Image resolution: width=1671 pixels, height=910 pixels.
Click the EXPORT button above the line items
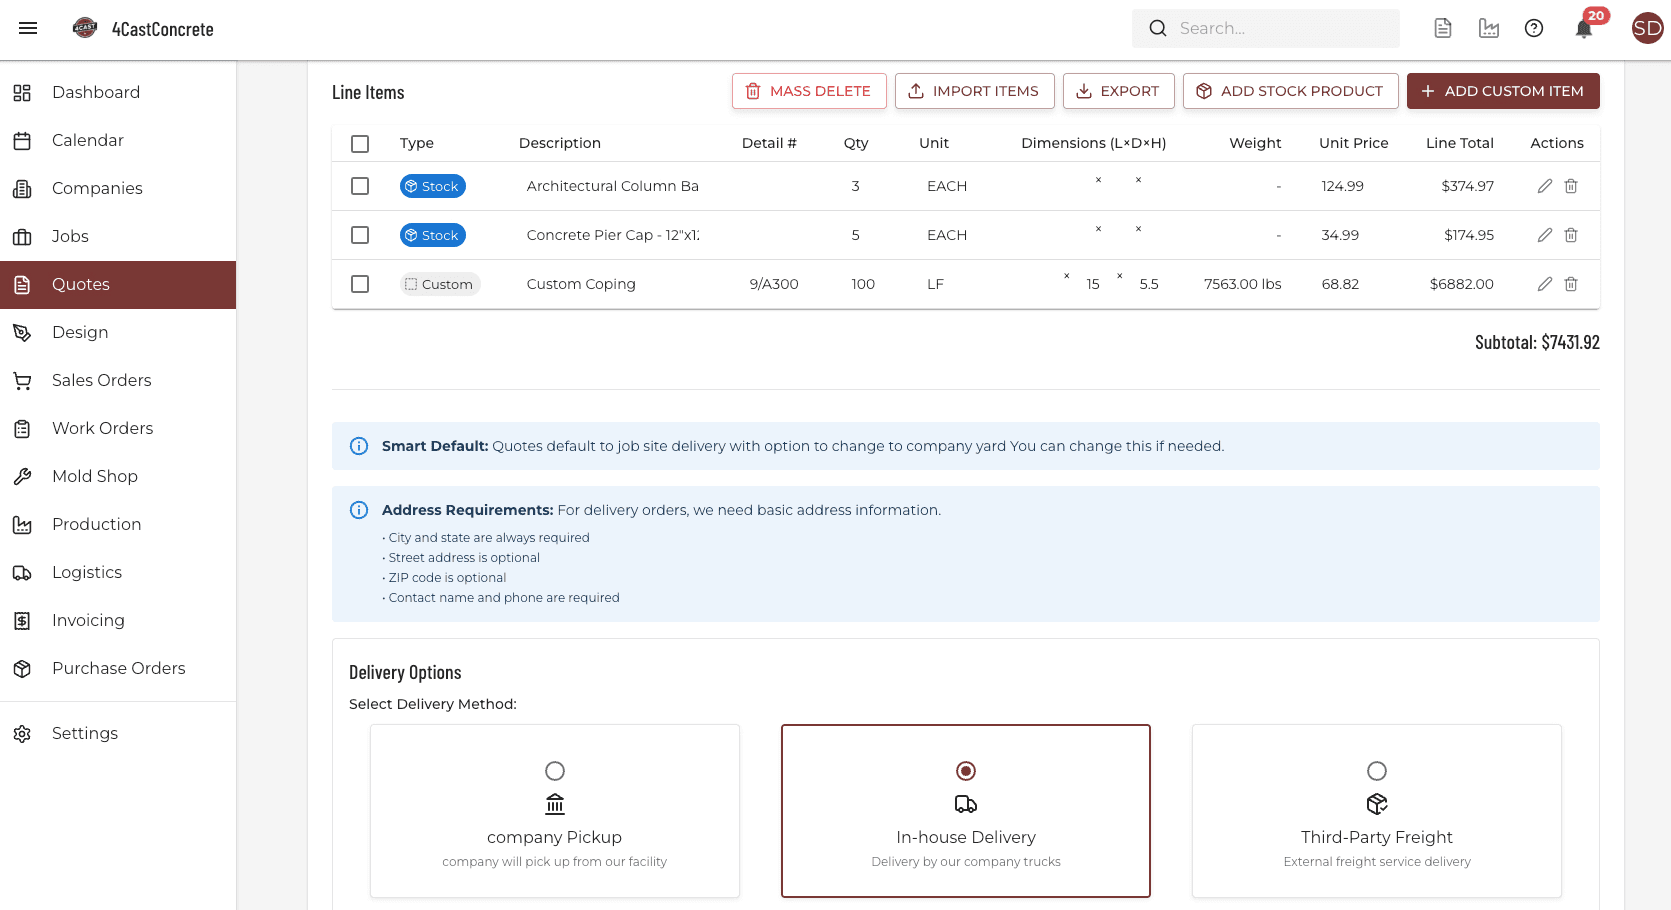[x=1118, y=91]
